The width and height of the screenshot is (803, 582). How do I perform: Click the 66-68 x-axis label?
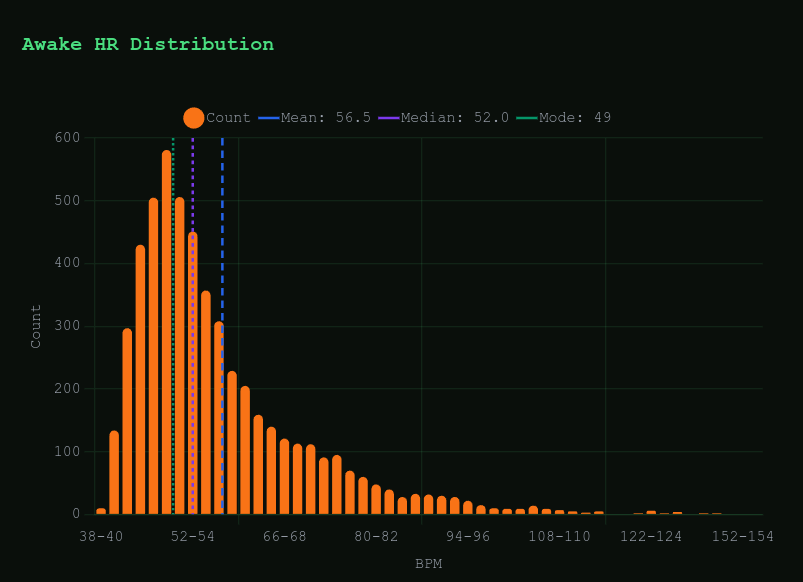point(285,536)
